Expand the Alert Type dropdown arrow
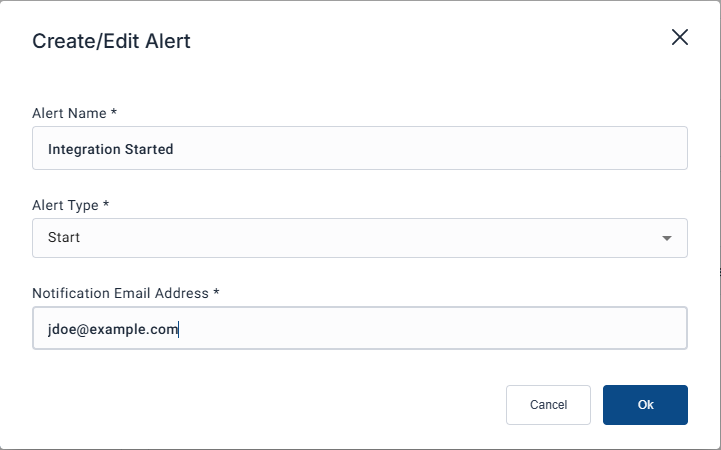This screenshot has height=450, width=721. (x=667, y=238)
